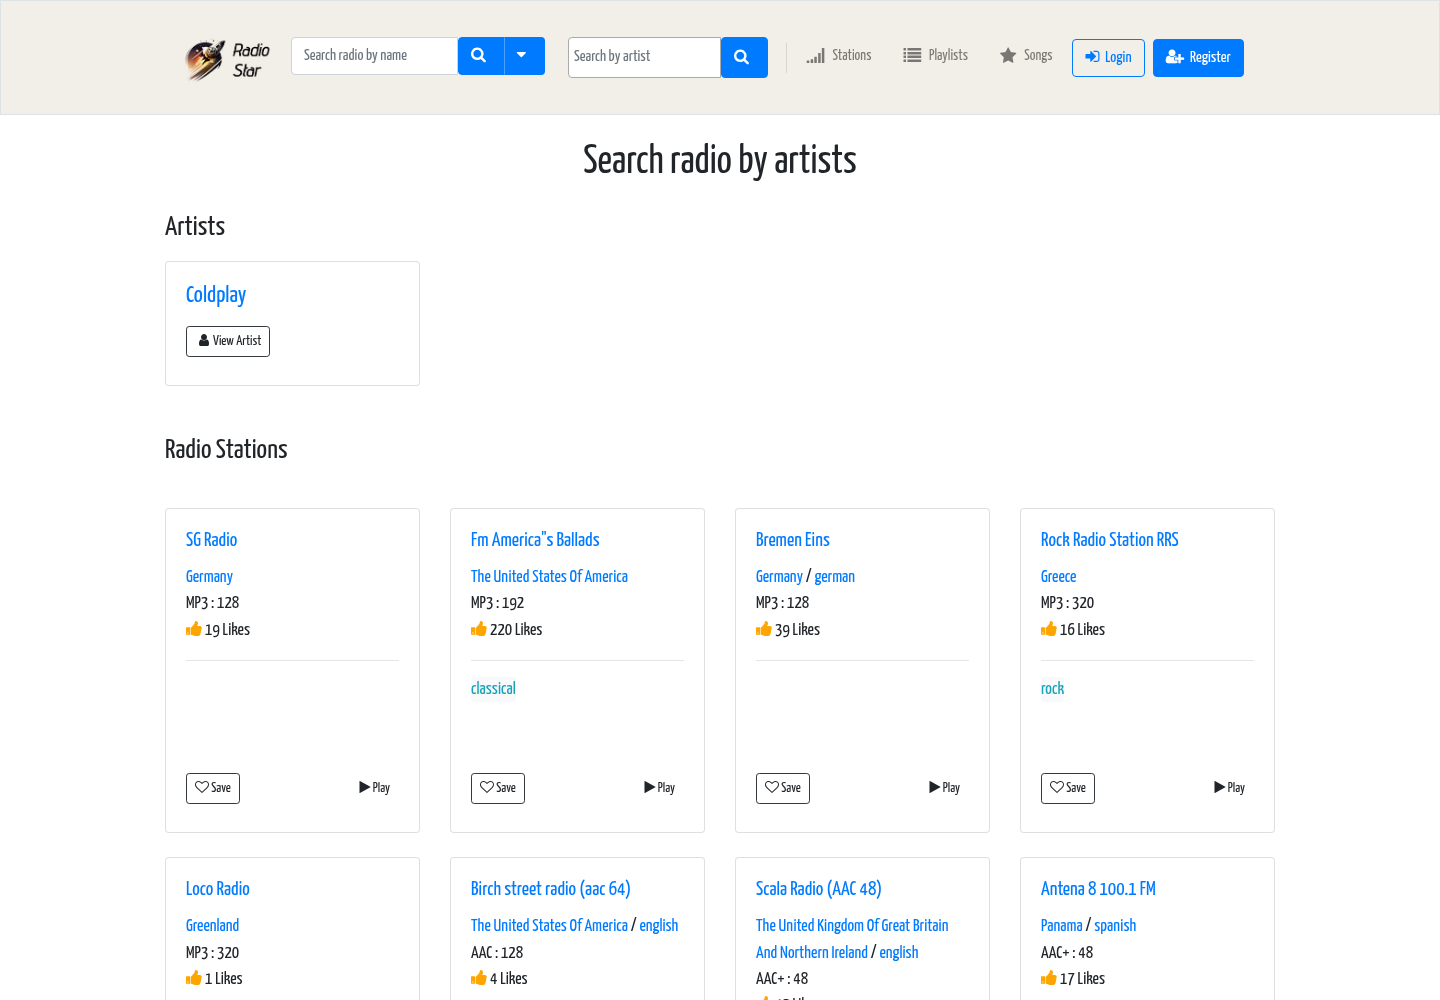Image resolution: width=1440 pixels, height=1000 pixels.
Task: Select Germany country under Bremen Eins
Action: pos(779,576)
